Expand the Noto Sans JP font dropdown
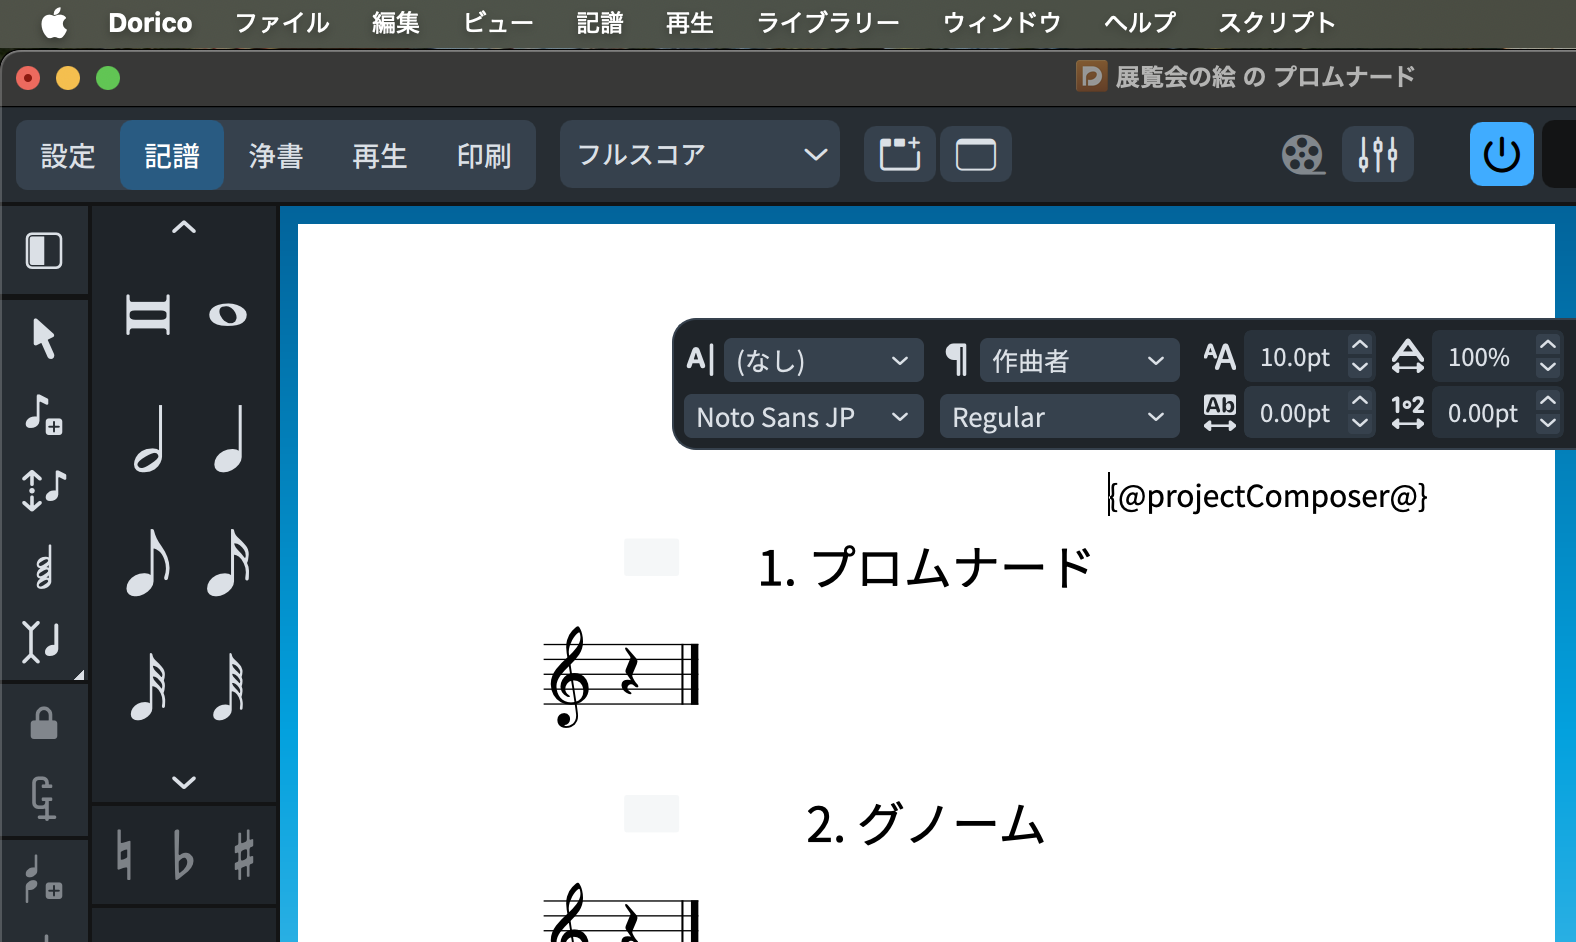The image size is (1576, 942). tap(802, 417)
